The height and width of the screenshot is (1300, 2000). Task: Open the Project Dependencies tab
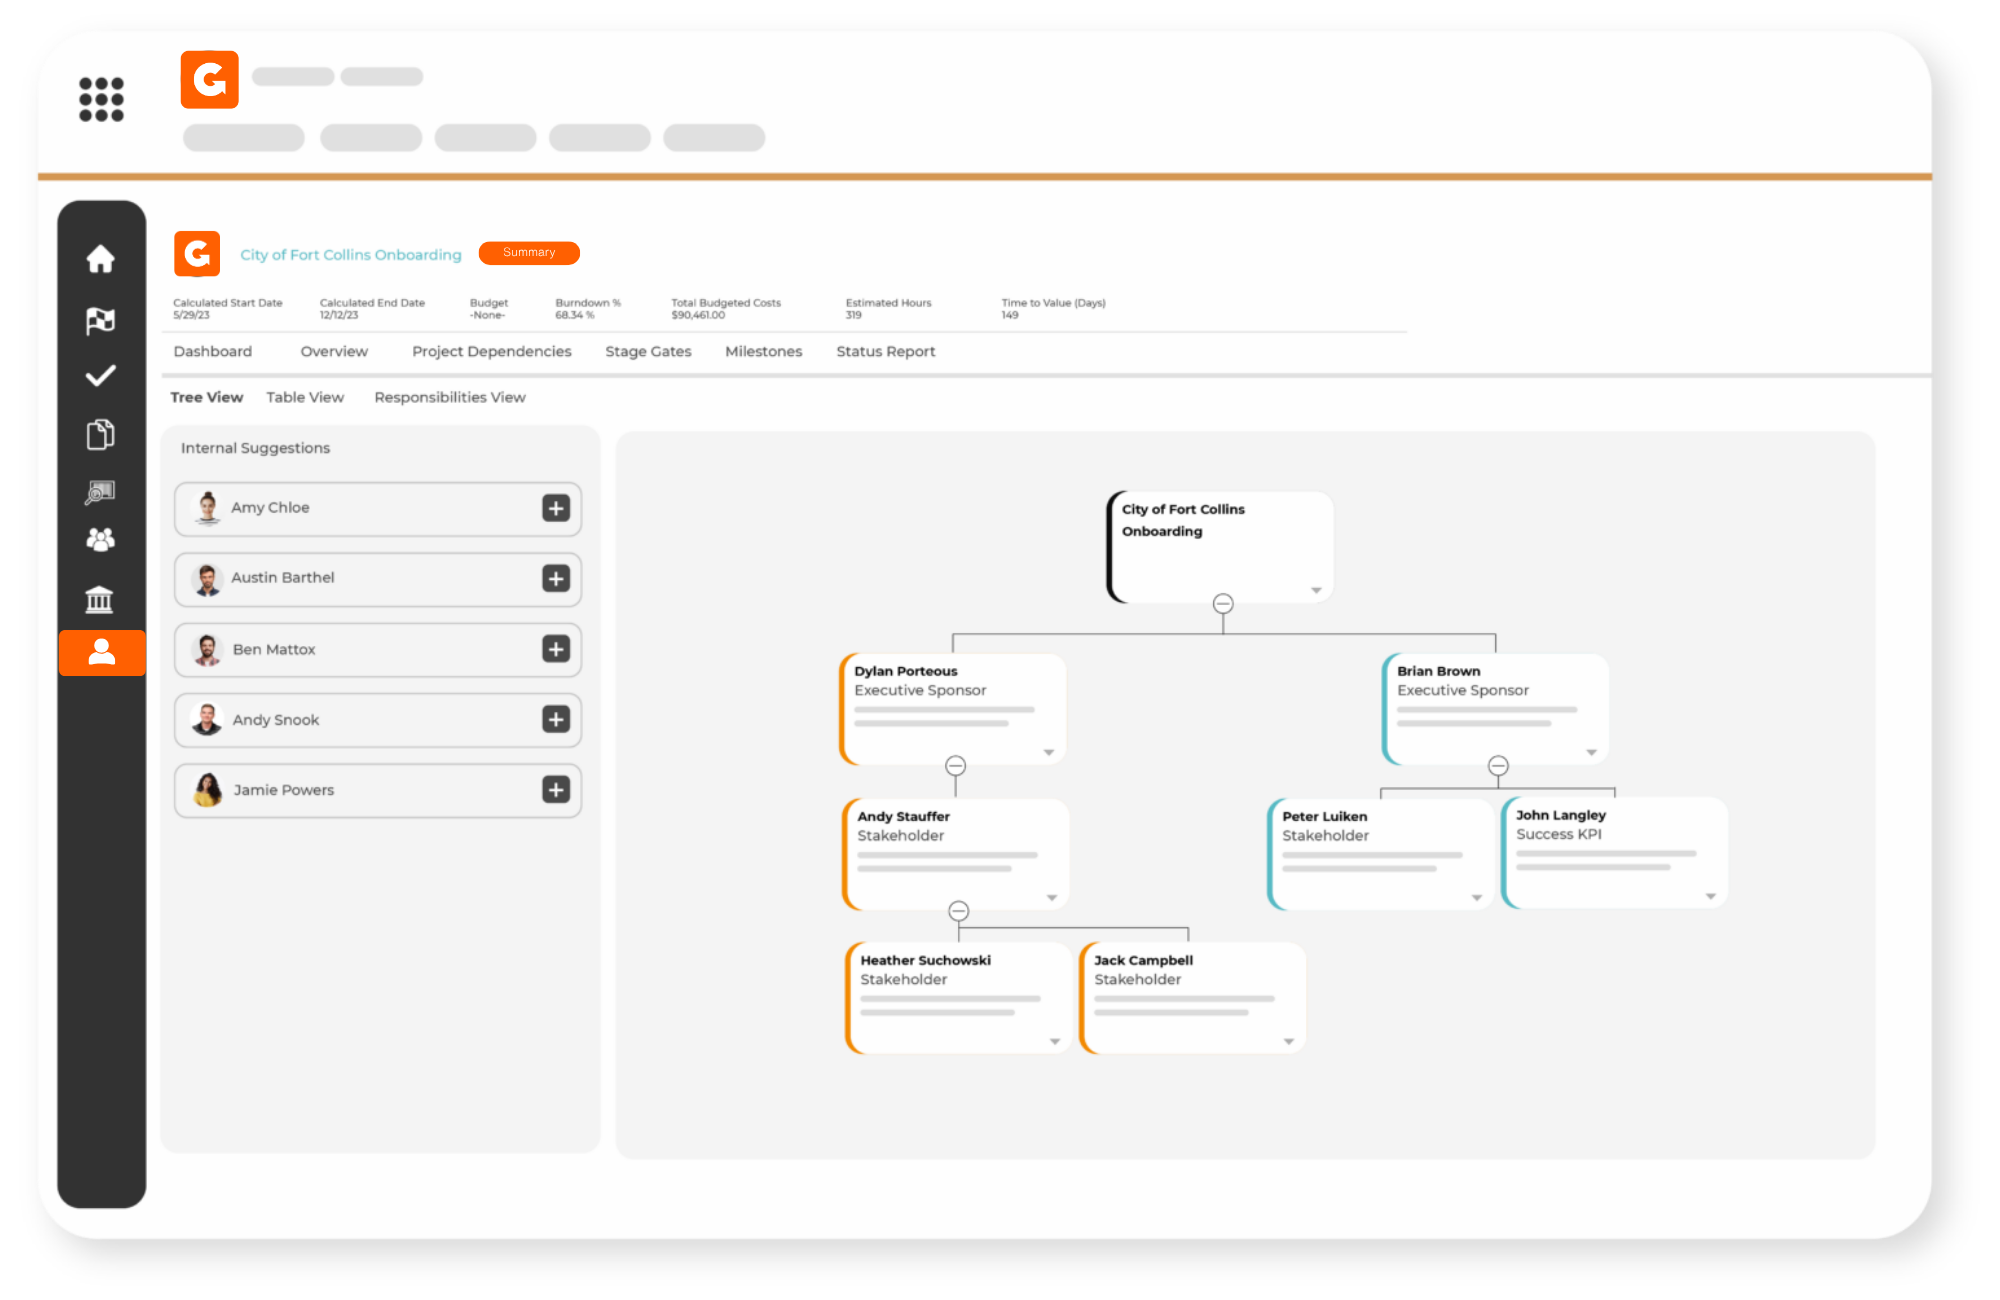point(492,351)
